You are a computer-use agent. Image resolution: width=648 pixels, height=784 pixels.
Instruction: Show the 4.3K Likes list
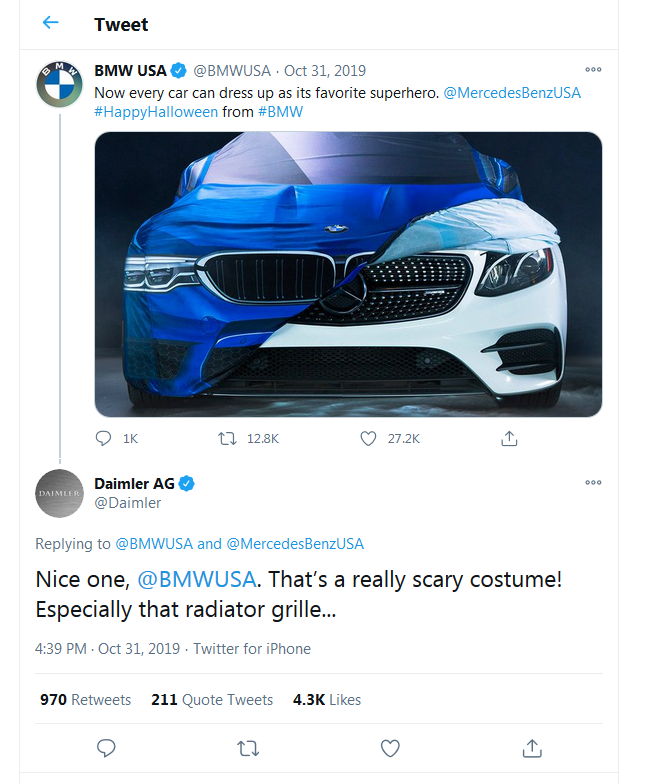point(327,700)
